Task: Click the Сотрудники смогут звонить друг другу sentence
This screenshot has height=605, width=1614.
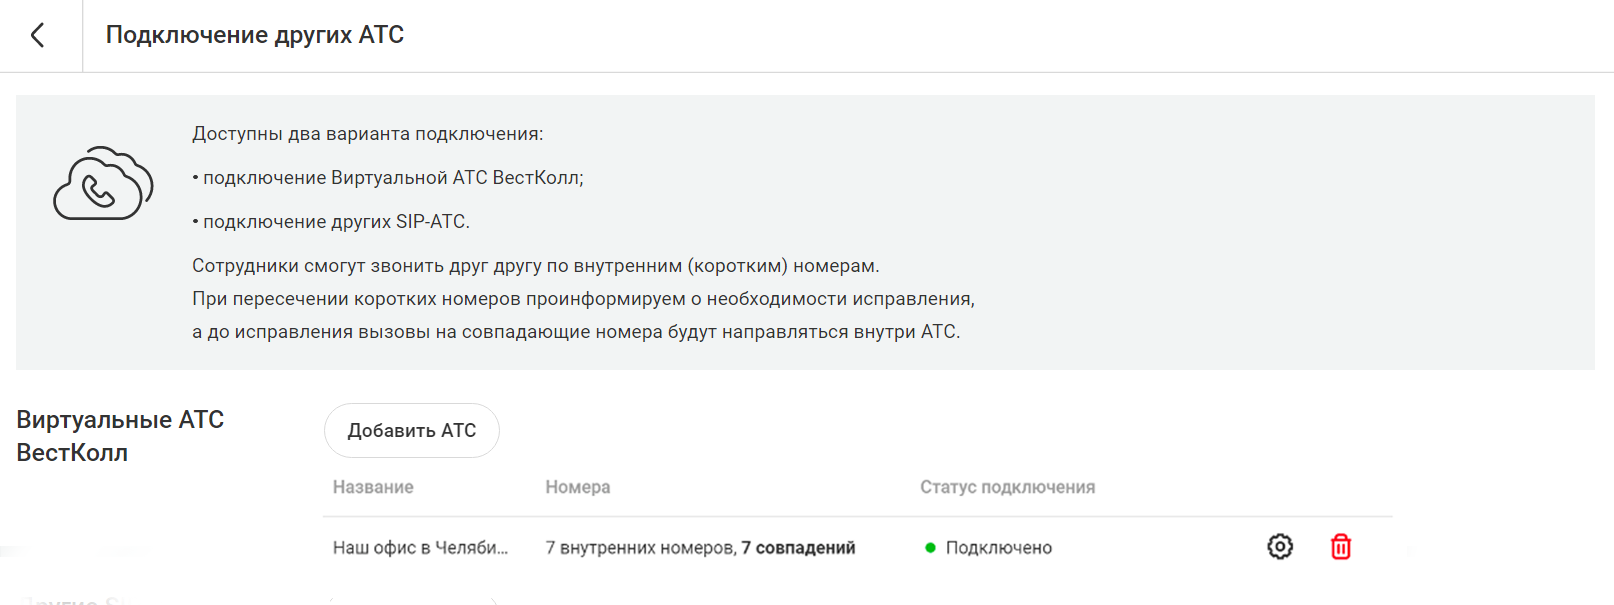Action: [x=536, y=266]
